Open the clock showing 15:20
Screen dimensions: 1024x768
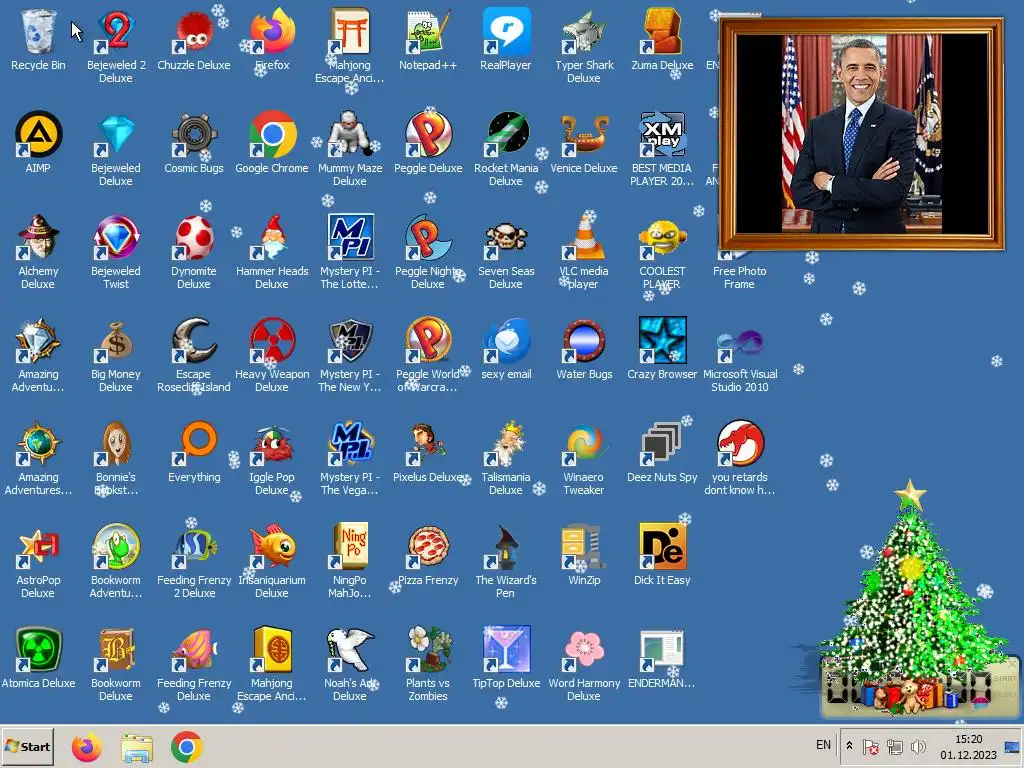point(968,746)
